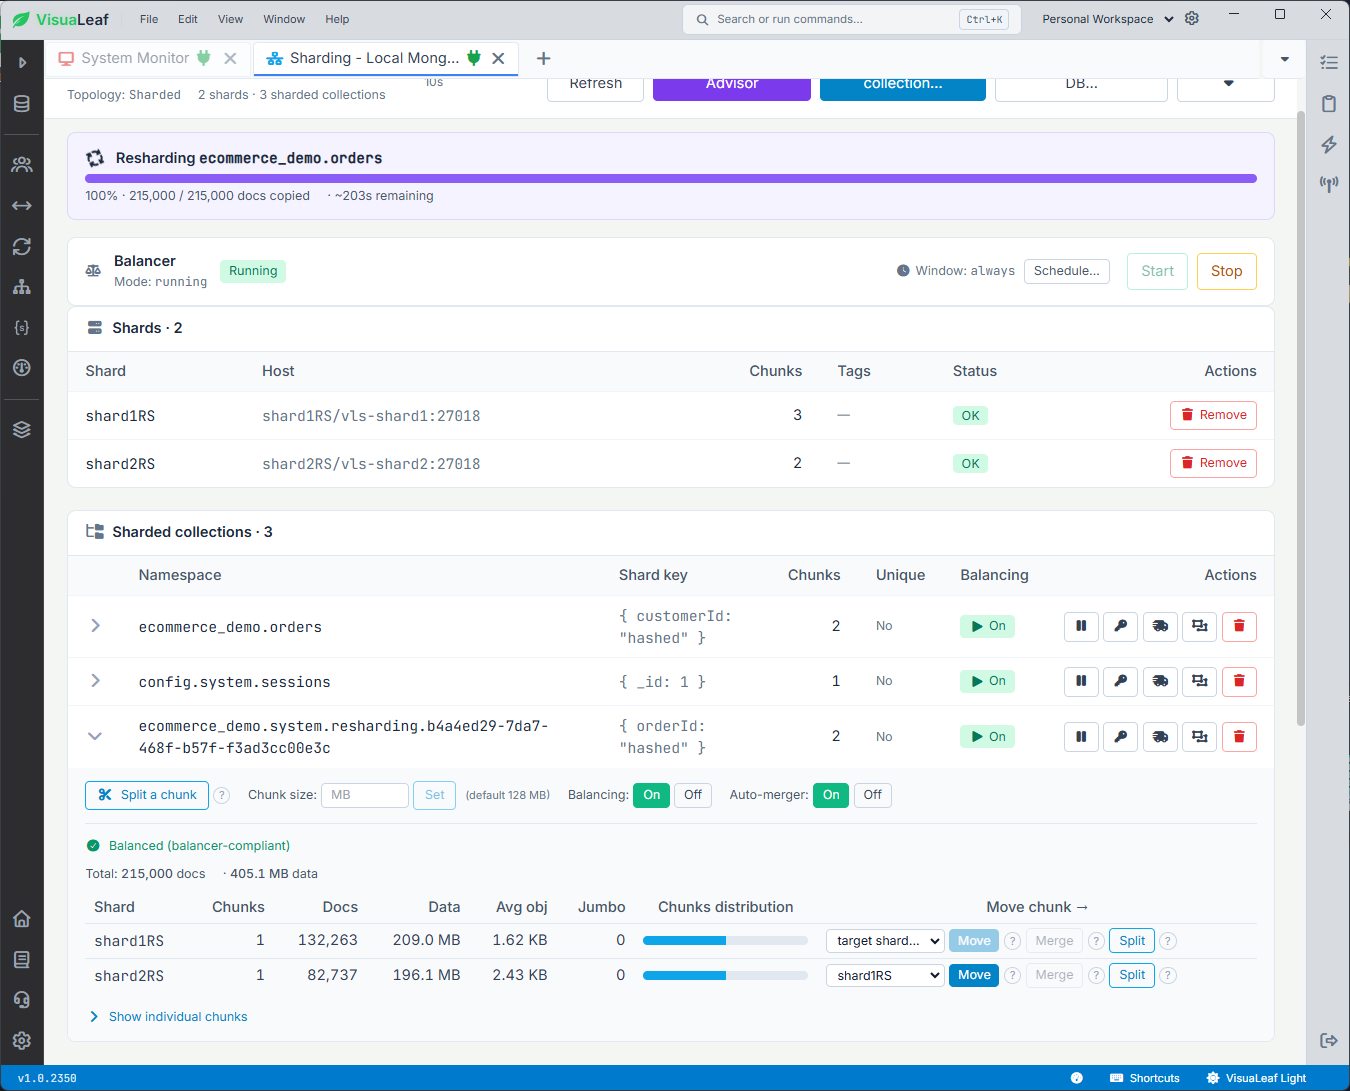The image size is (1350, 1091).
Task: Click the broadcast antenna icon in right panel
Action: tap(1329, 184)
